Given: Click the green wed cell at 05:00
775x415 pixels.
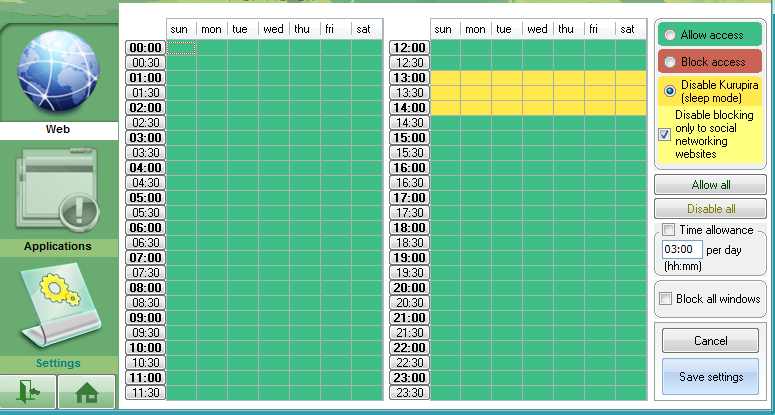Looking at the screenshot, I should coord(274,198).
